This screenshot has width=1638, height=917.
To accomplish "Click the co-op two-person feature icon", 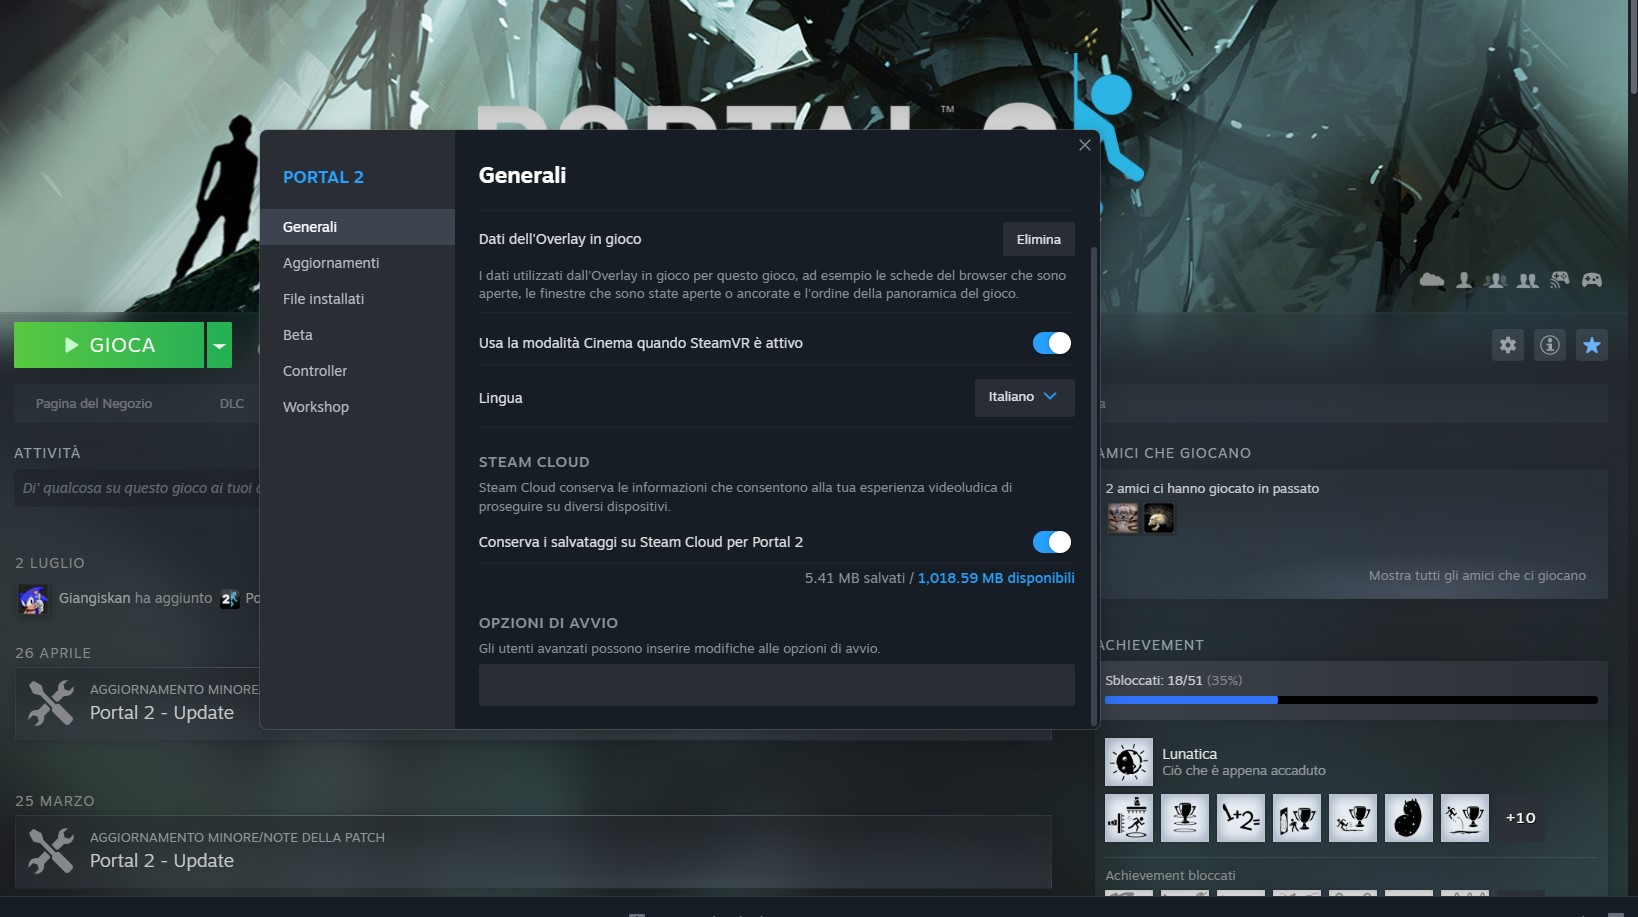I will click(x=1528, y=280).
